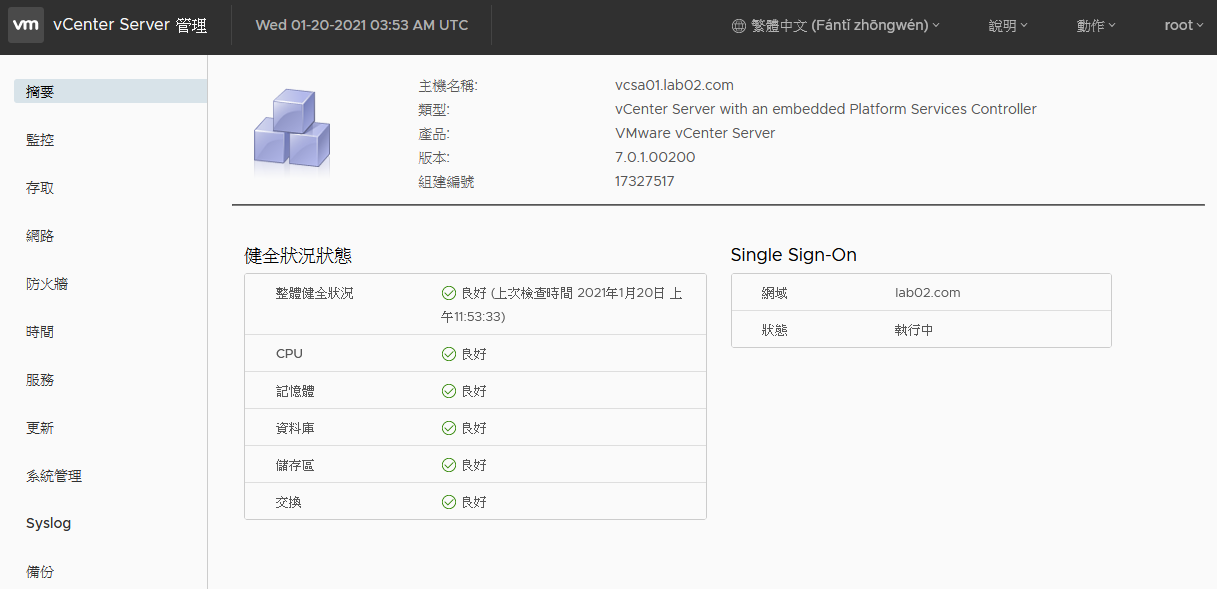Image resolution: width=1217 pixels, height=589 pixels.
Task: Go to 服務 in the sidebar
Action: coord(40,380)
